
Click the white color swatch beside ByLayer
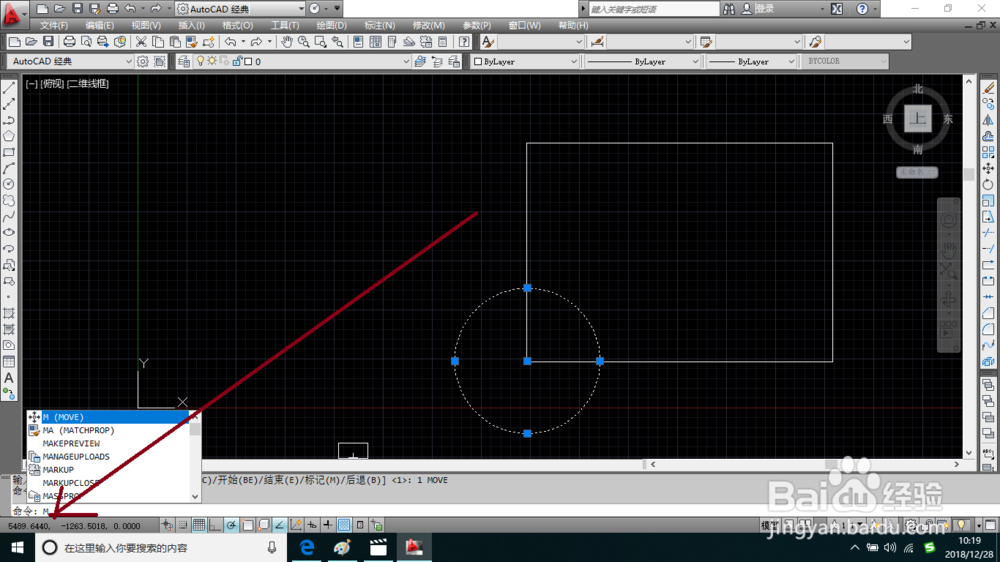[478, 61]
